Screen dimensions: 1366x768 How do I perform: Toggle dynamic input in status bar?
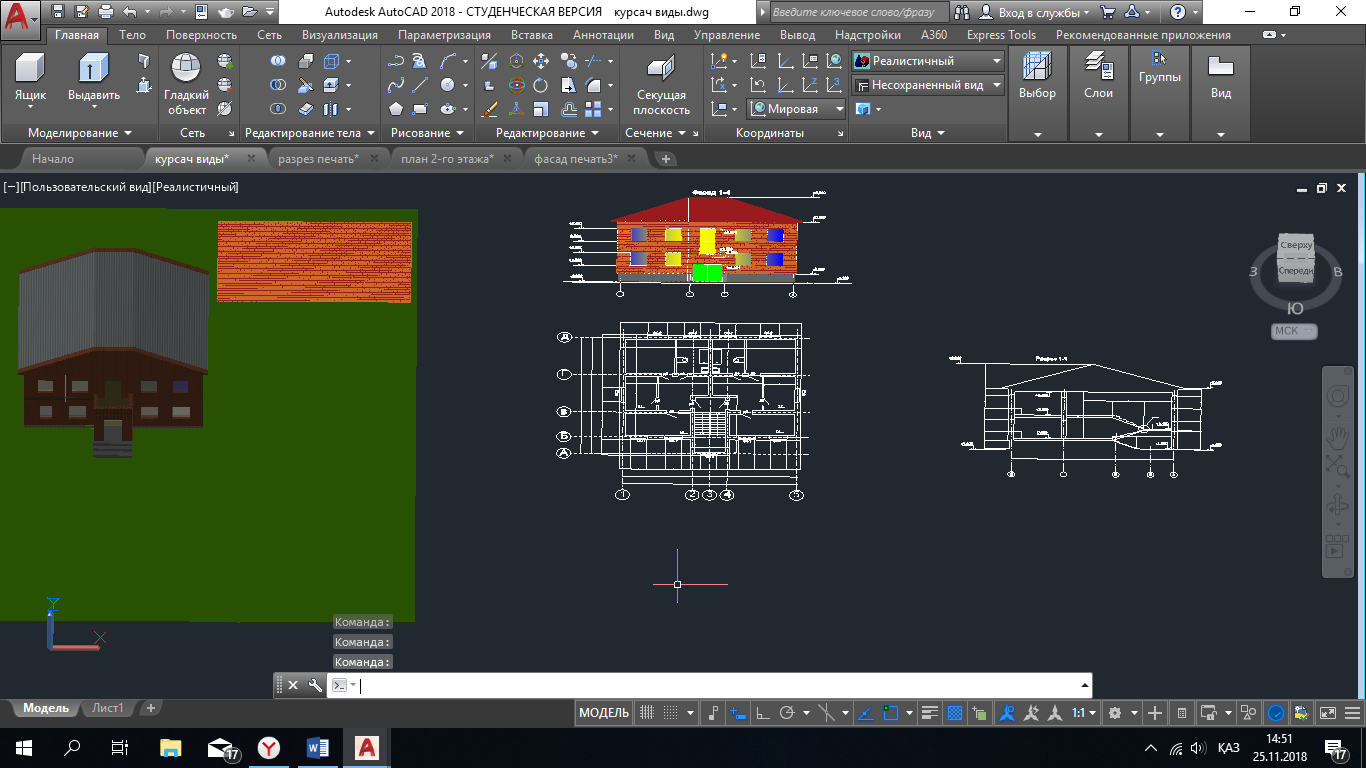(x=739, y=713)
